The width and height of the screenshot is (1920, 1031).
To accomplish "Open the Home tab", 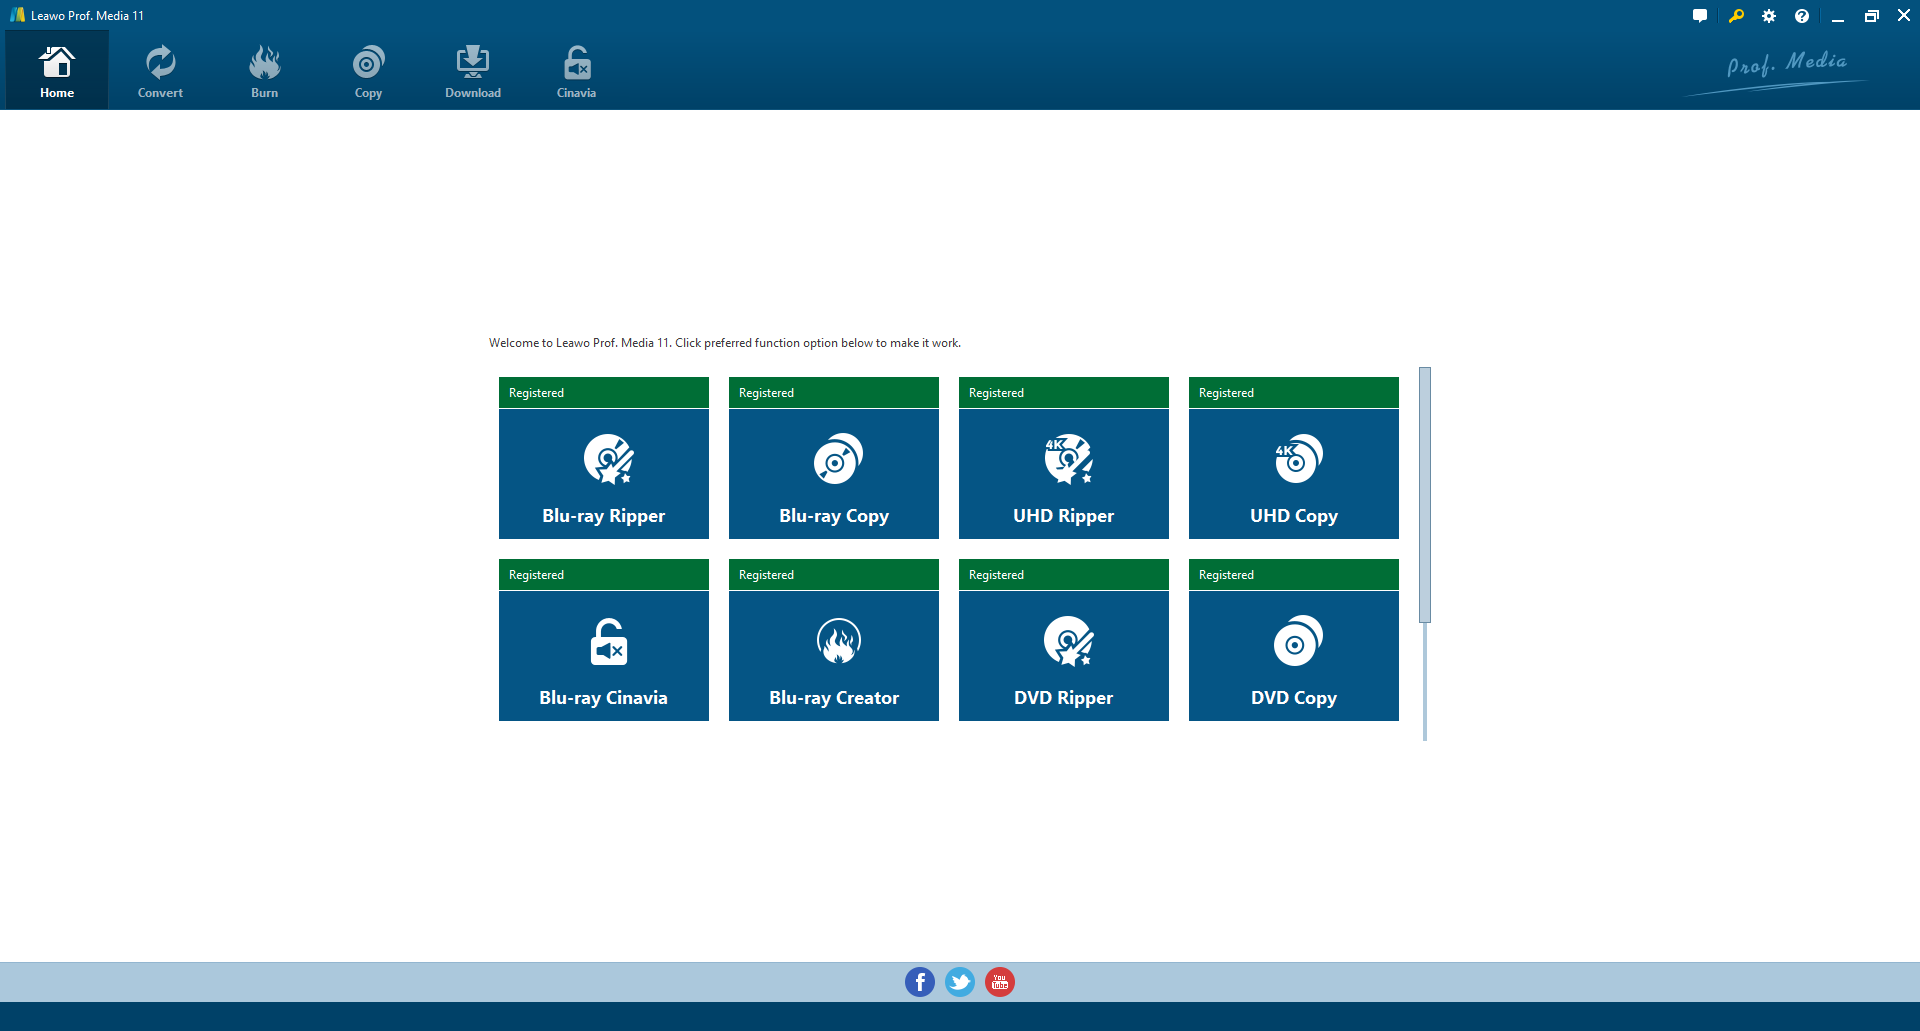I will pyautogui.click(x=57, y=70).
